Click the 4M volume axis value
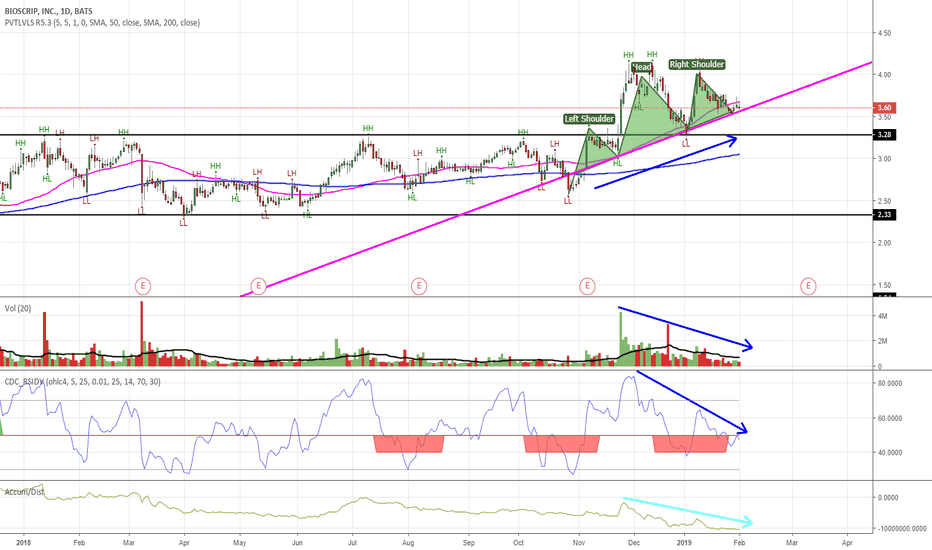This screenshot has width=932, height=550. point(883,316)
